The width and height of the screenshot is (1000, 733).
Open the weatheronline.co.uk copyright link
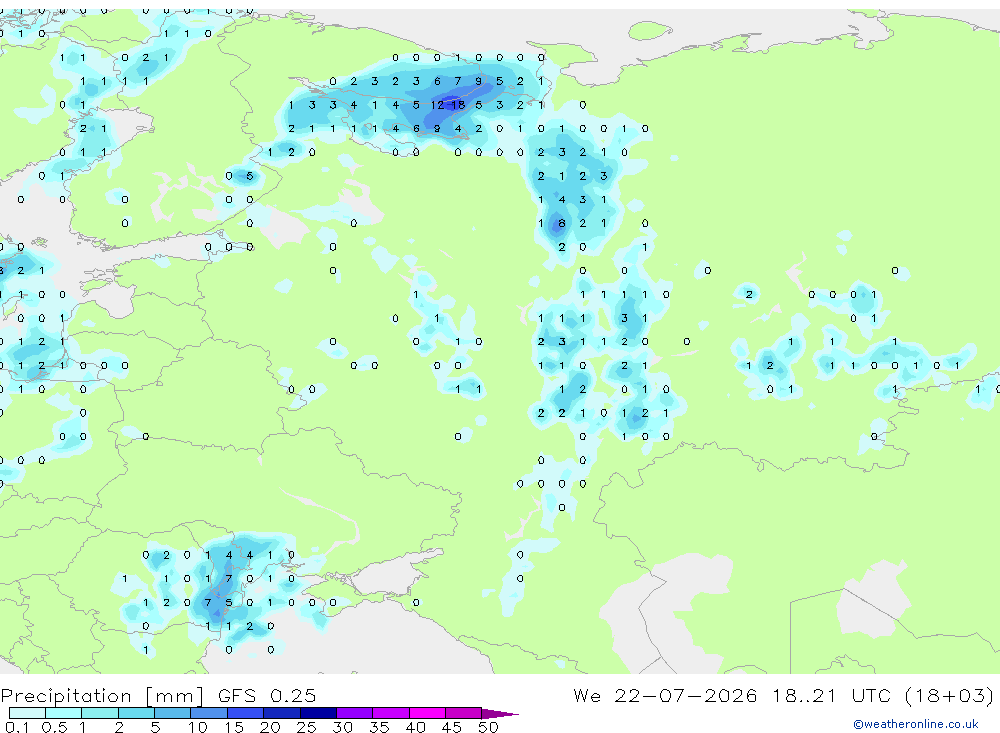915,724
